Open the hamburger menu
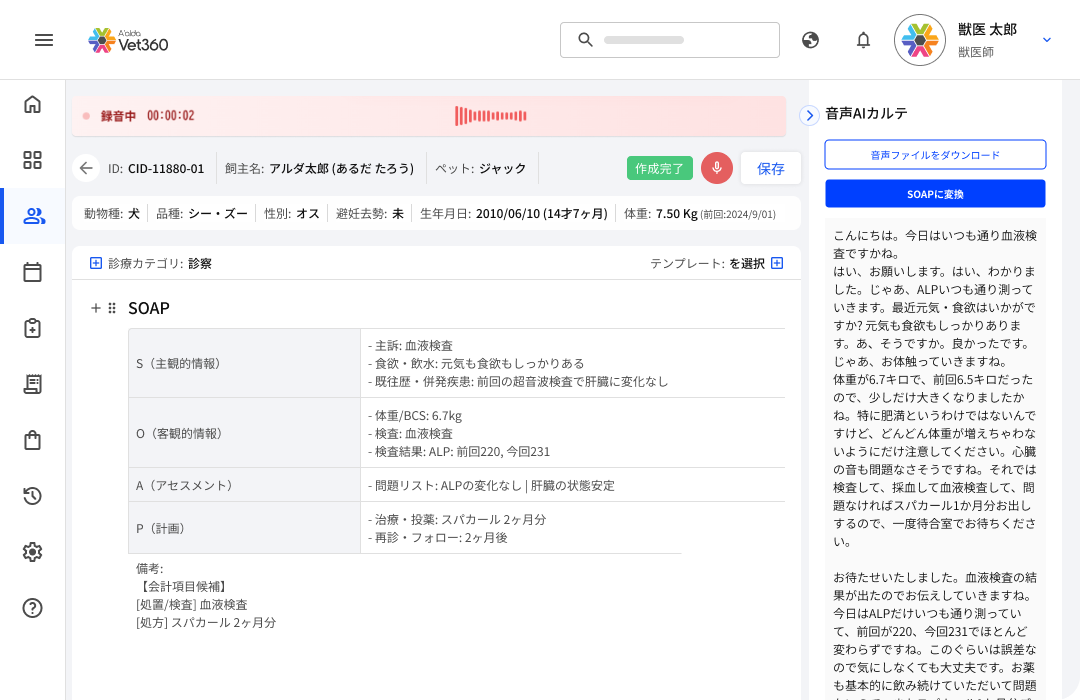The height and width of the screenshot is (700, 1080). point(44,40)
